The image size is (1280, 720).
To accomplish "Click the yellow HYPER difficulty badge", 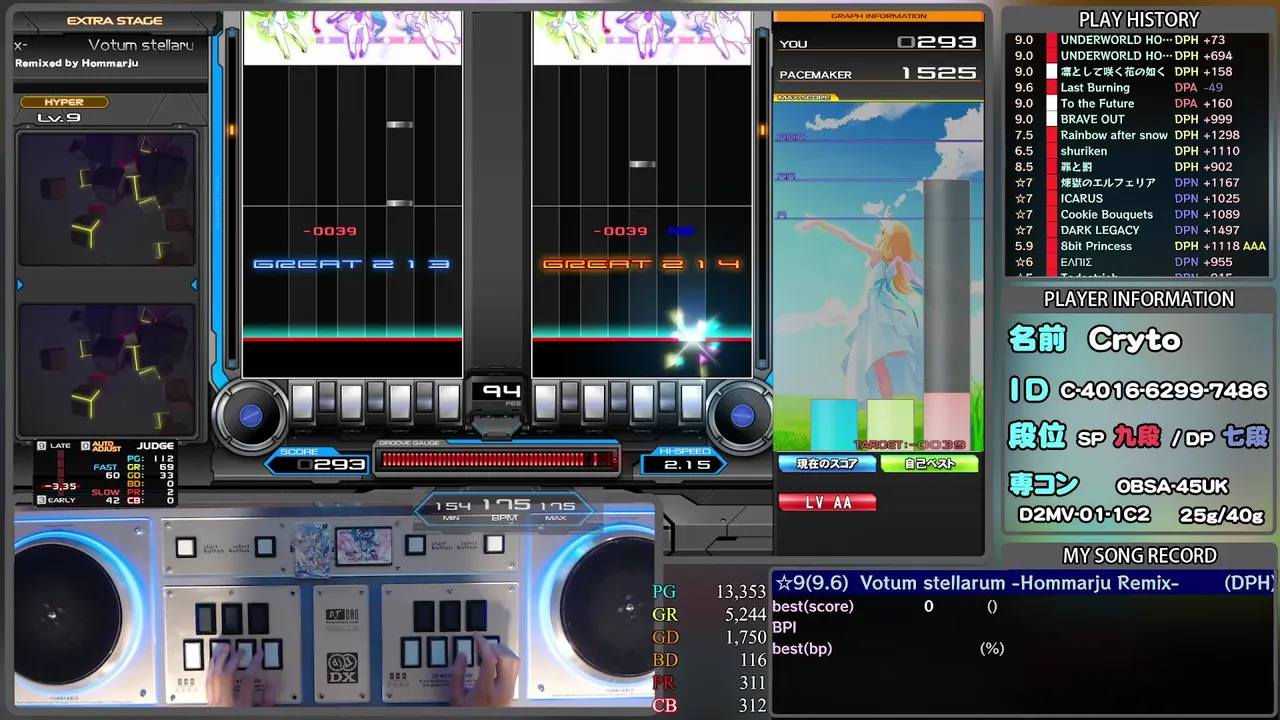I will point(64,102).
